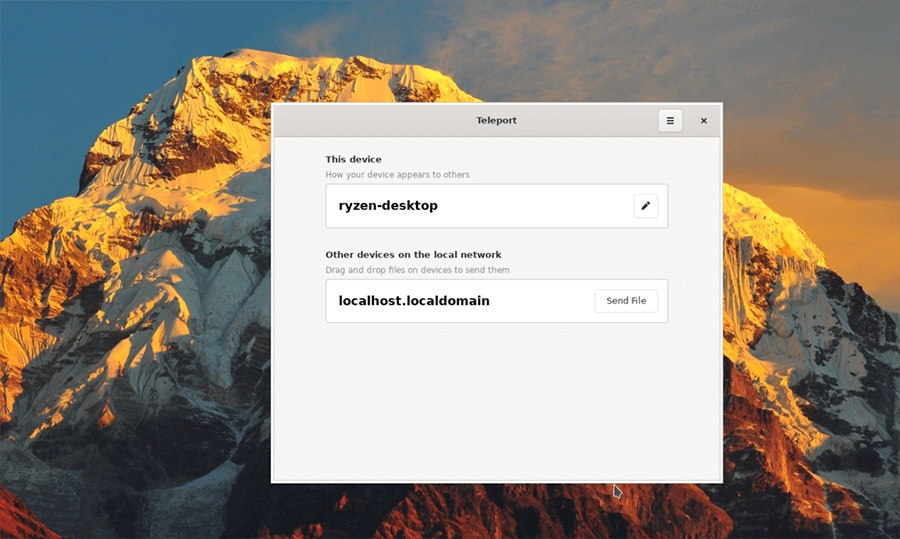Click the desktop right of Teleport window
This screenshot has height=539, width=900.
[810, 300]
